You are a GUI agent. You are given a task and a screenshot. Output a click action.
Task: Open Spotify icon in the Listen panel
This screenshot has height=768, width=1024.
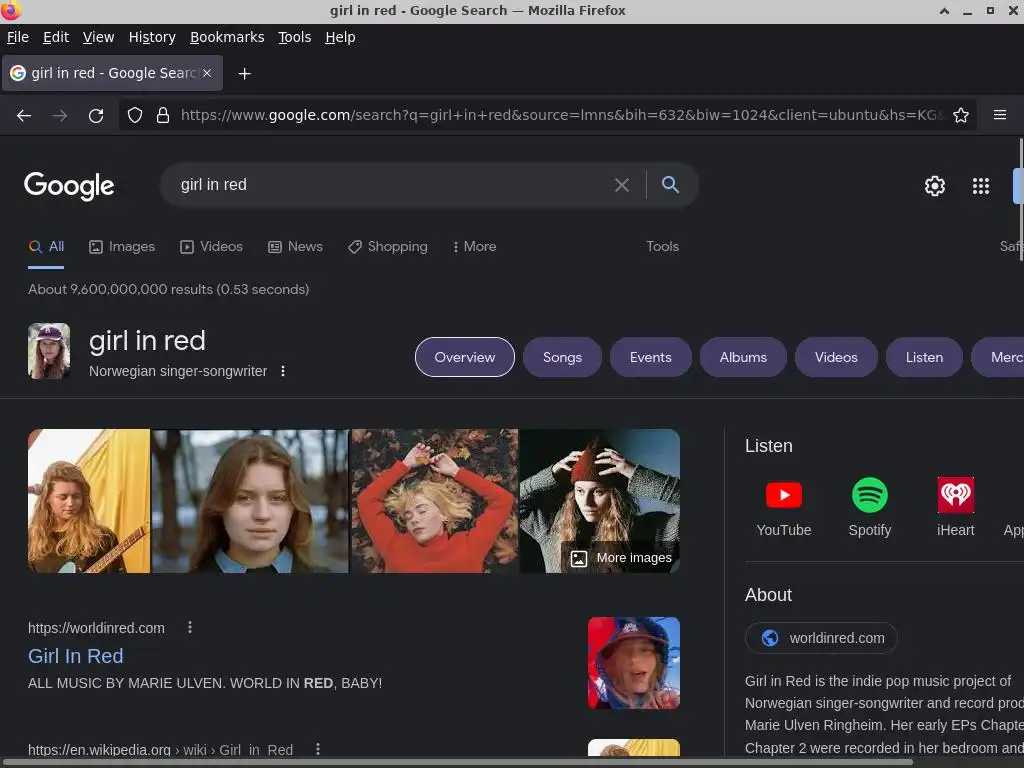[x=870, y=495]
